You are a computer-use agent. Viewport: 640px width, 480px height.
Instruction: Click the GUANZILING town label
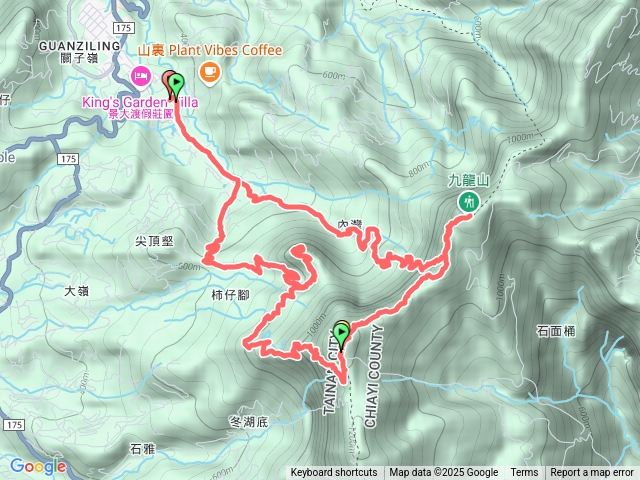[x=80, y=46]
